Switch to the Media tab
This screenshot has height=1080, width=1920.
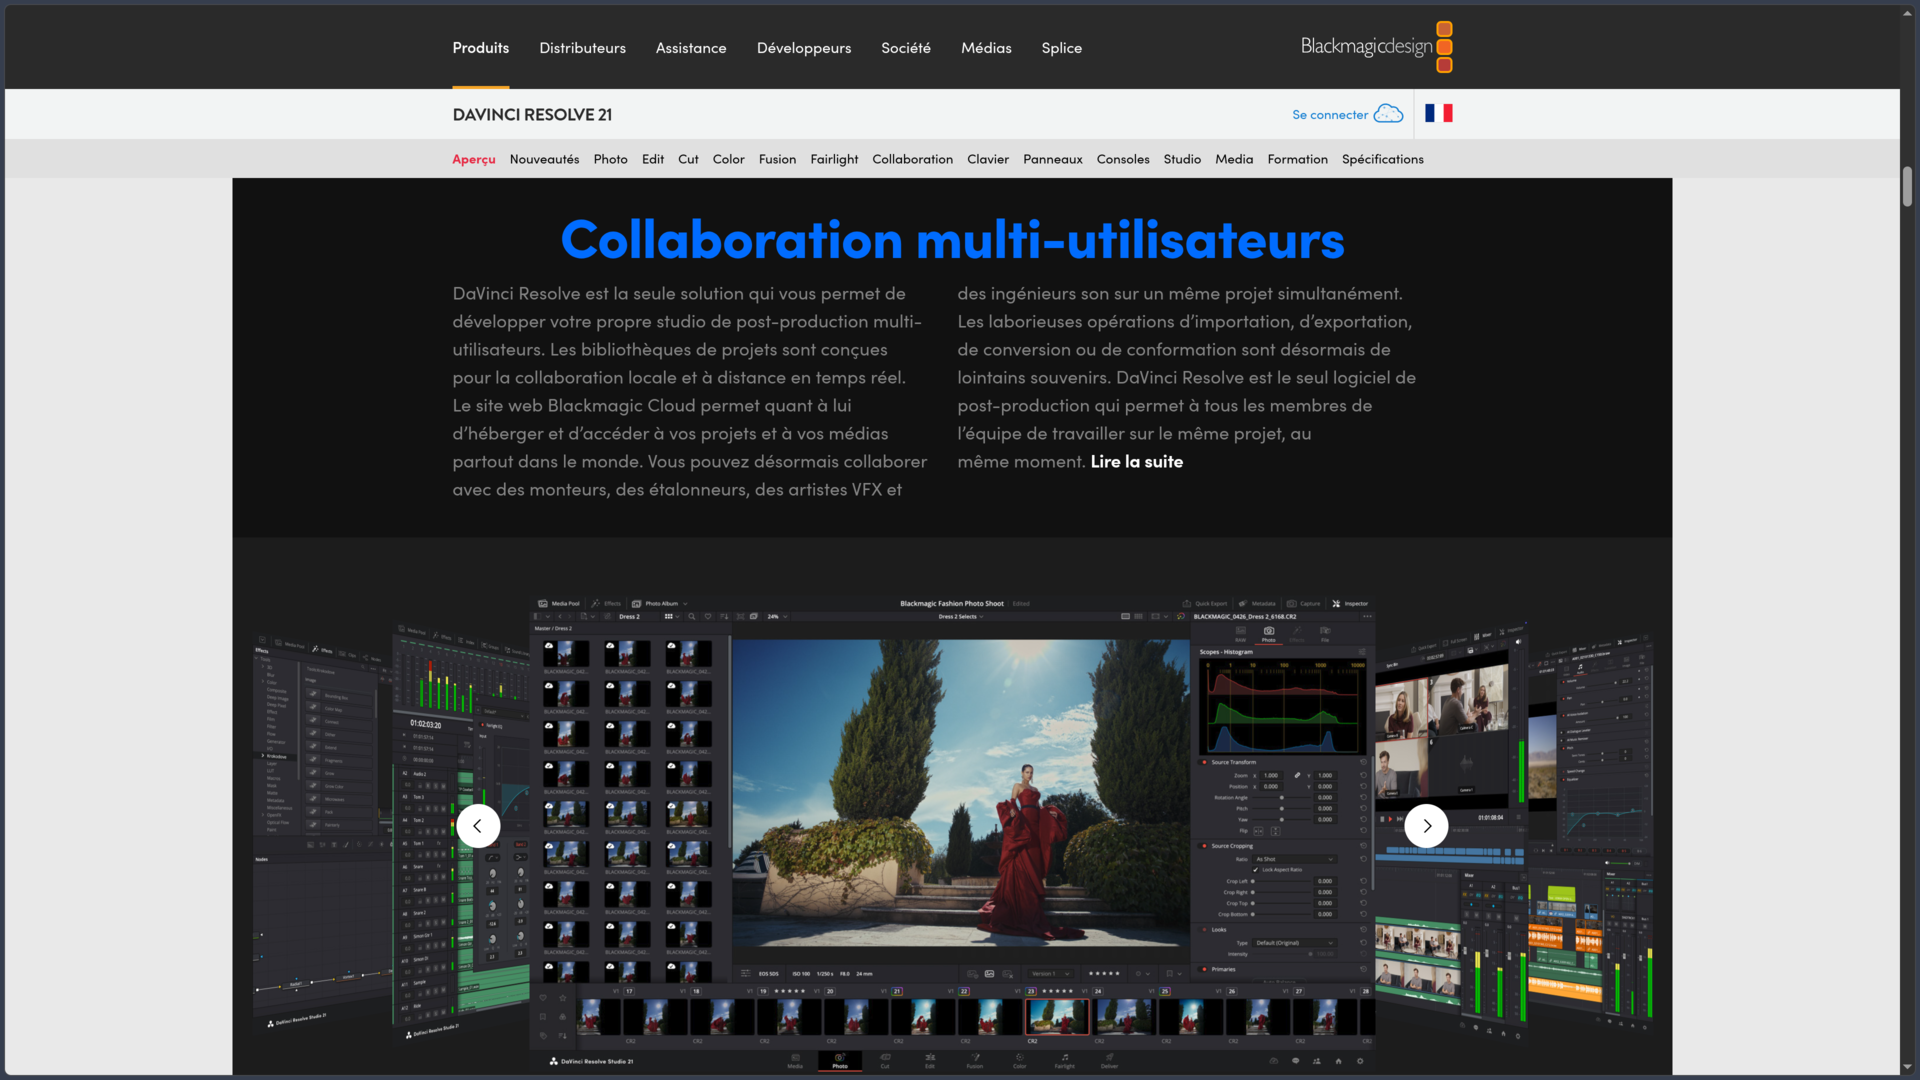[x=1234, y=159]
